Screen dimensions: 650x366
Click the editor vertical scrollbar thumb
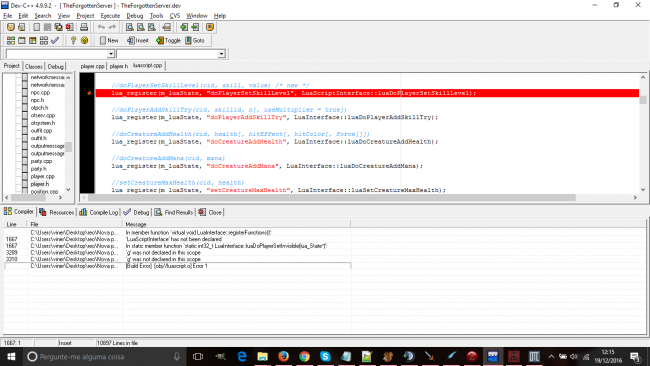click(x=643, y=100)
